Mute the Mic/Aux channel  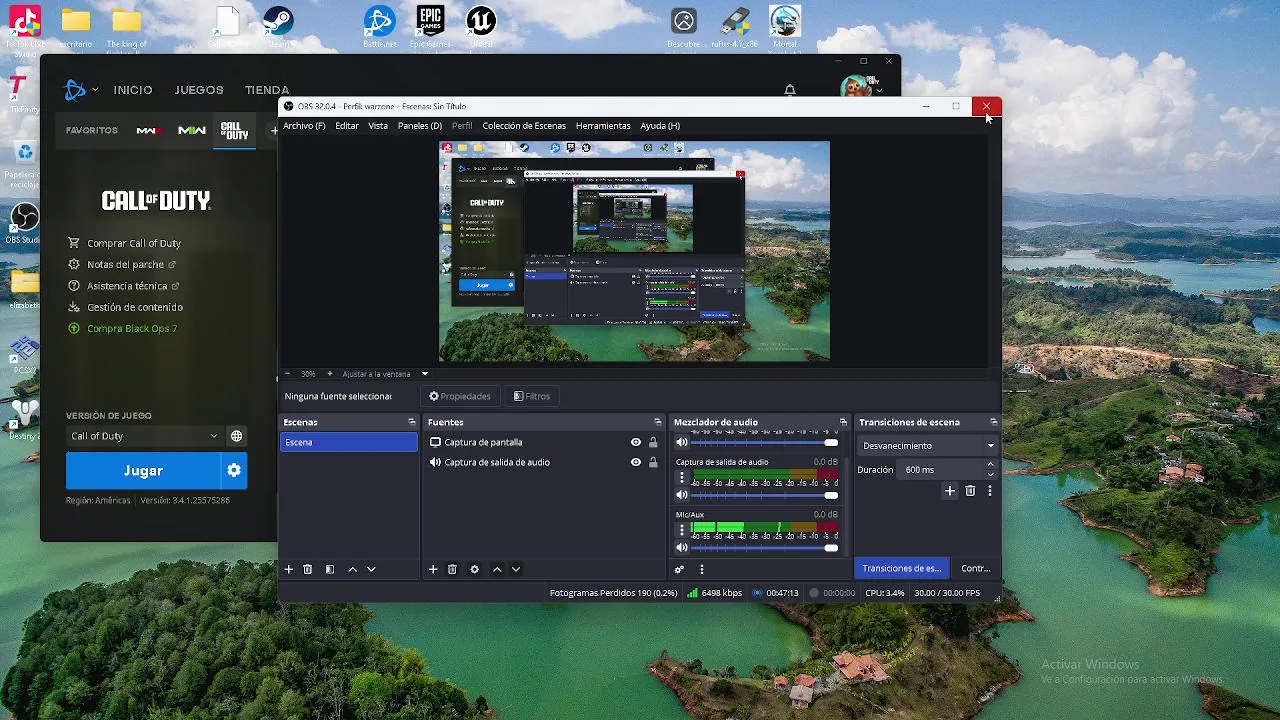(682, 548)
